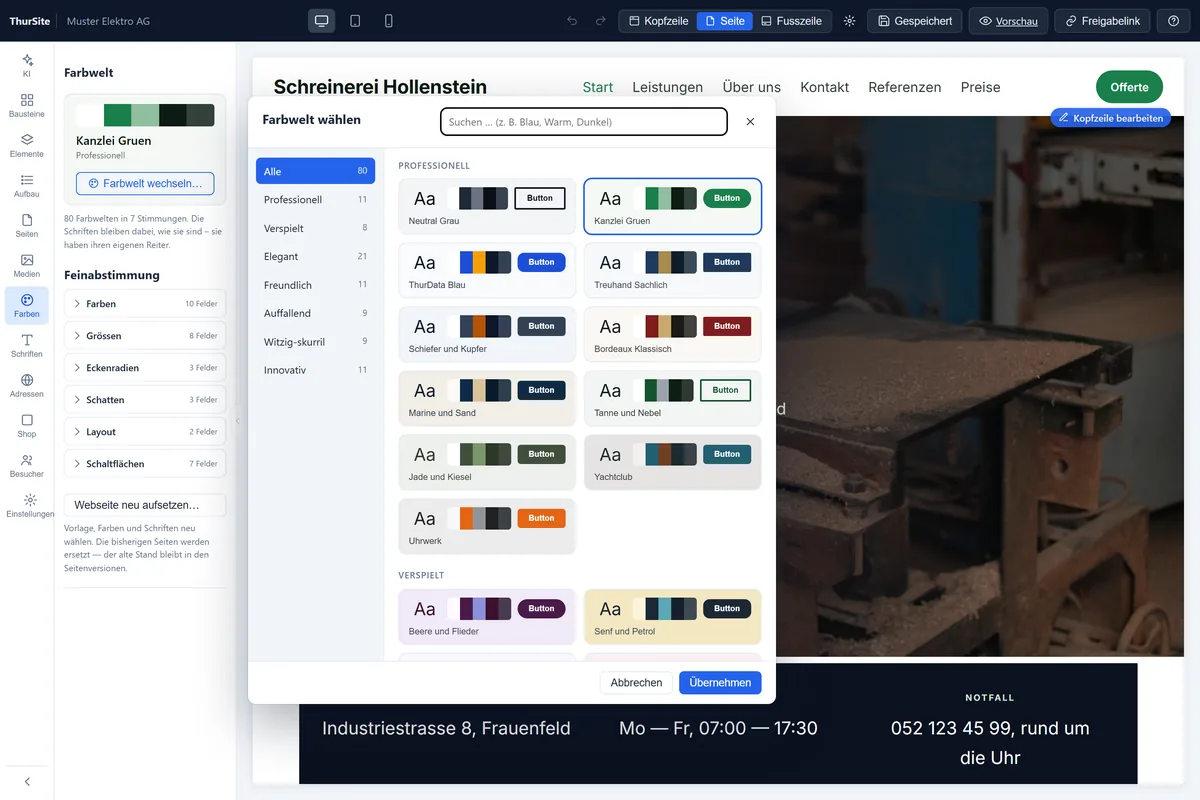Choose the ThurData Blau color theme
This screenshot has width=1200, height=800.
coord(487,270)
